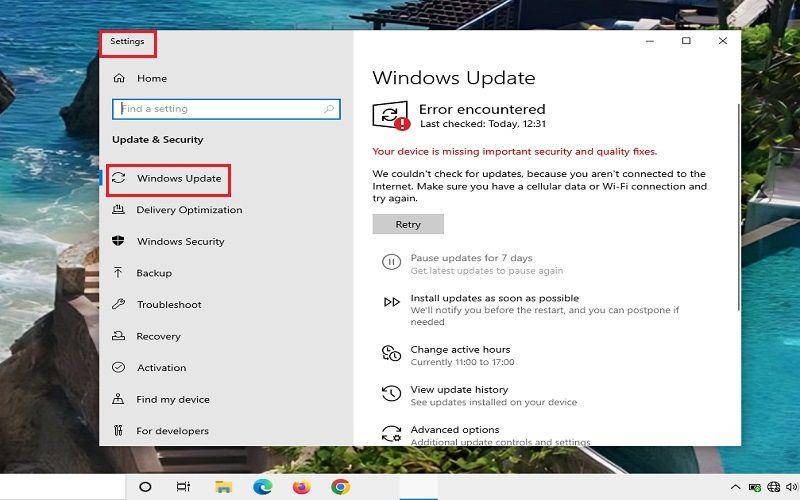Screen dimensions: 800x500
Task: Click the Backup arrow icon
Action: pos(118,272)
